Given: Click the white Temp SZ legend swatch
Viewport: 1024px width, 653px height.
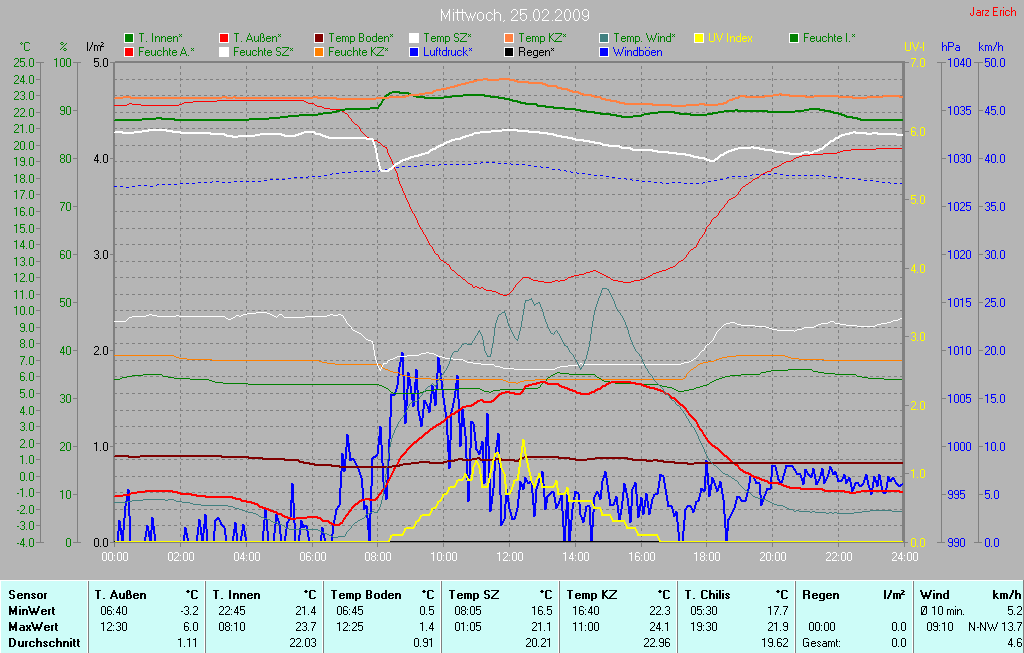Looking at the screenshot, I should pos(414,38).
